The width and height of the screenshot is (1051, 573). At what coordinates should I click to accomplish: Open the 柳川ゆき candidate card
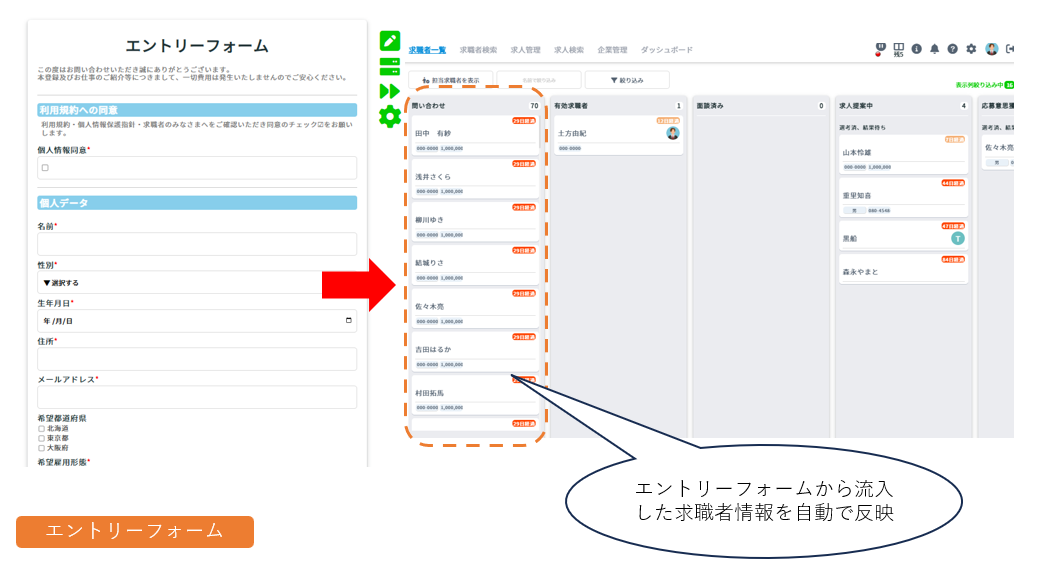pos(475,222)
